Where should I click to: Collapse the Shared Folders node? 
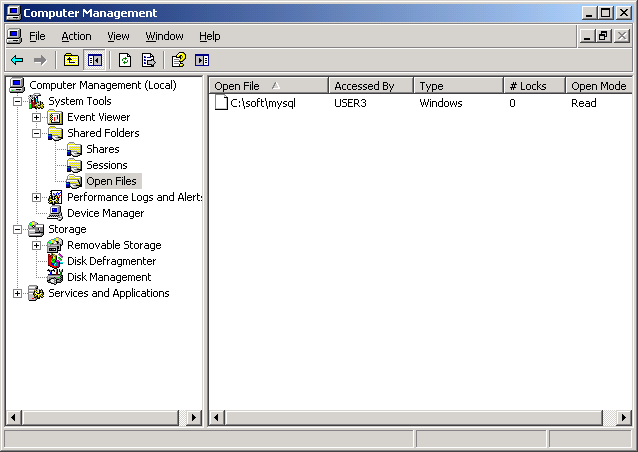click(x=36, y=133)
